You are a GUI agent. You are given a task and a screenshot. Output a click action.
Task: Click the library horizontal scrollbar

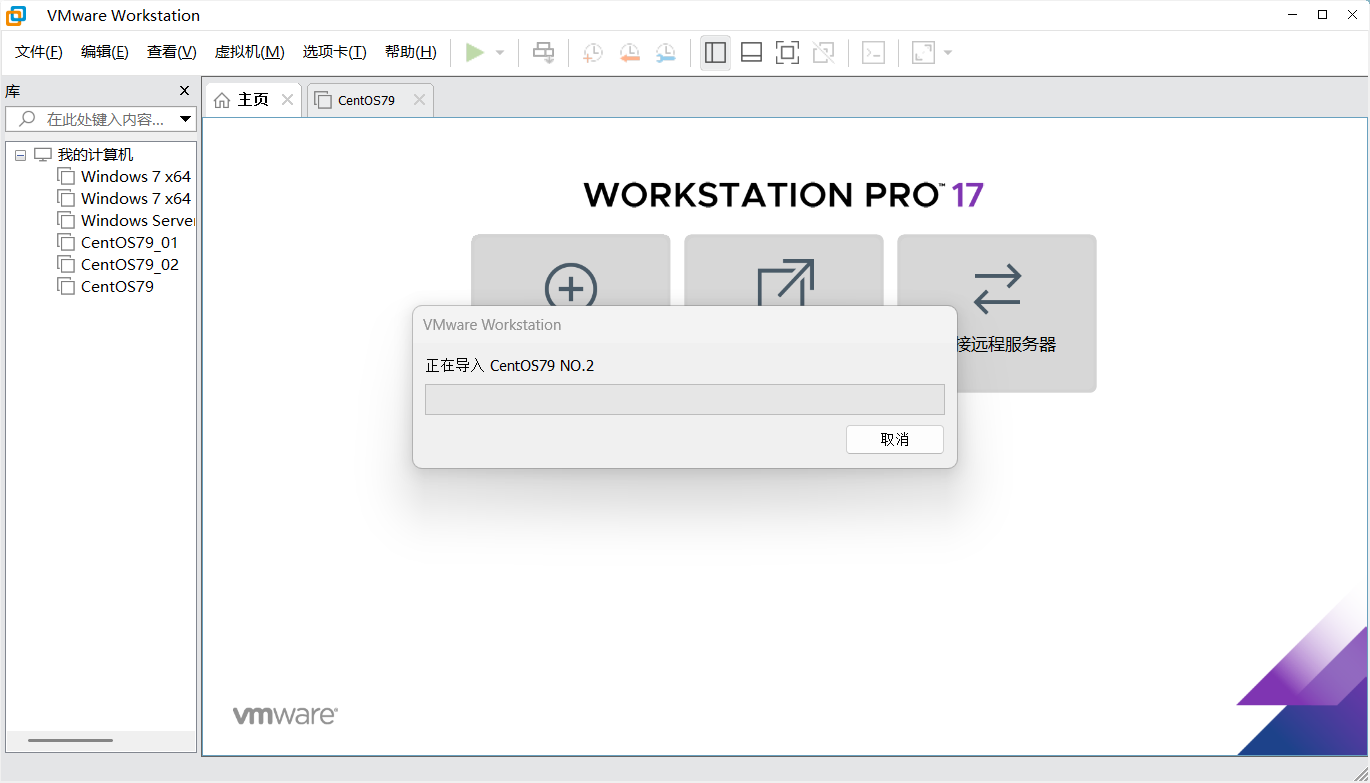click(70, 740)
